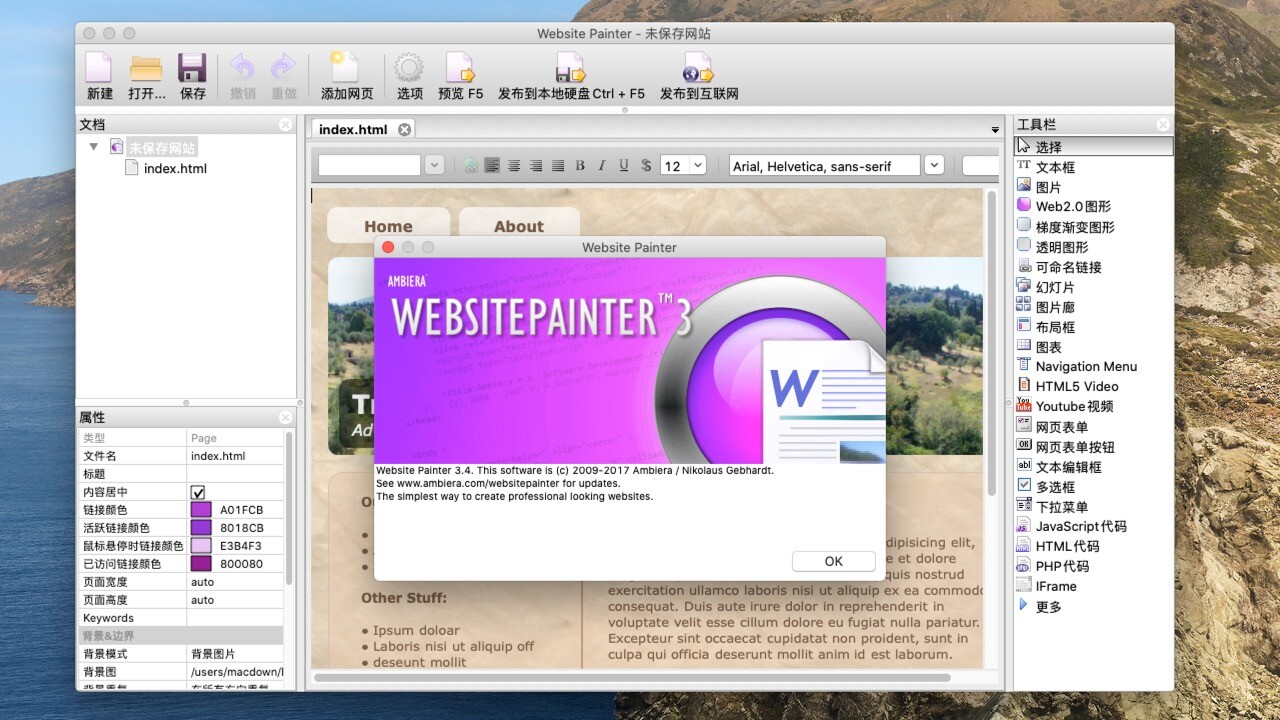
Task: Select index.html in the document tree
Action: [x=175, y=168]
